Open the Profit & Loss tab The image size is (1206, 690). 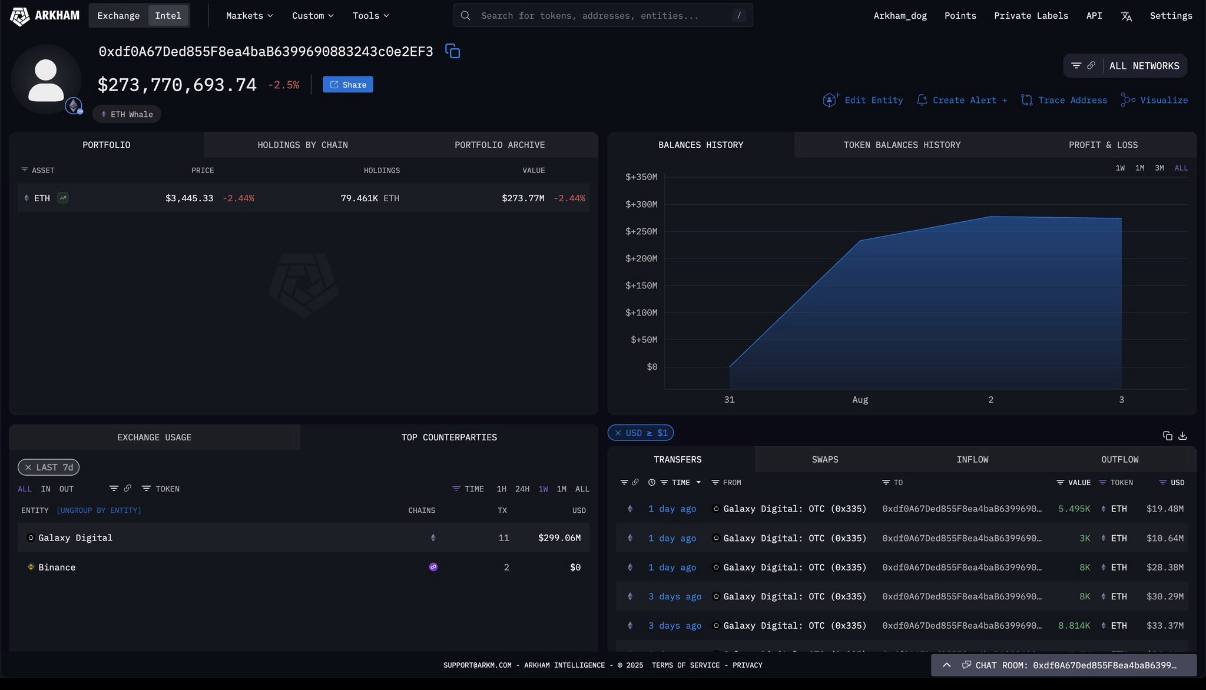[x=1102, y=145]
